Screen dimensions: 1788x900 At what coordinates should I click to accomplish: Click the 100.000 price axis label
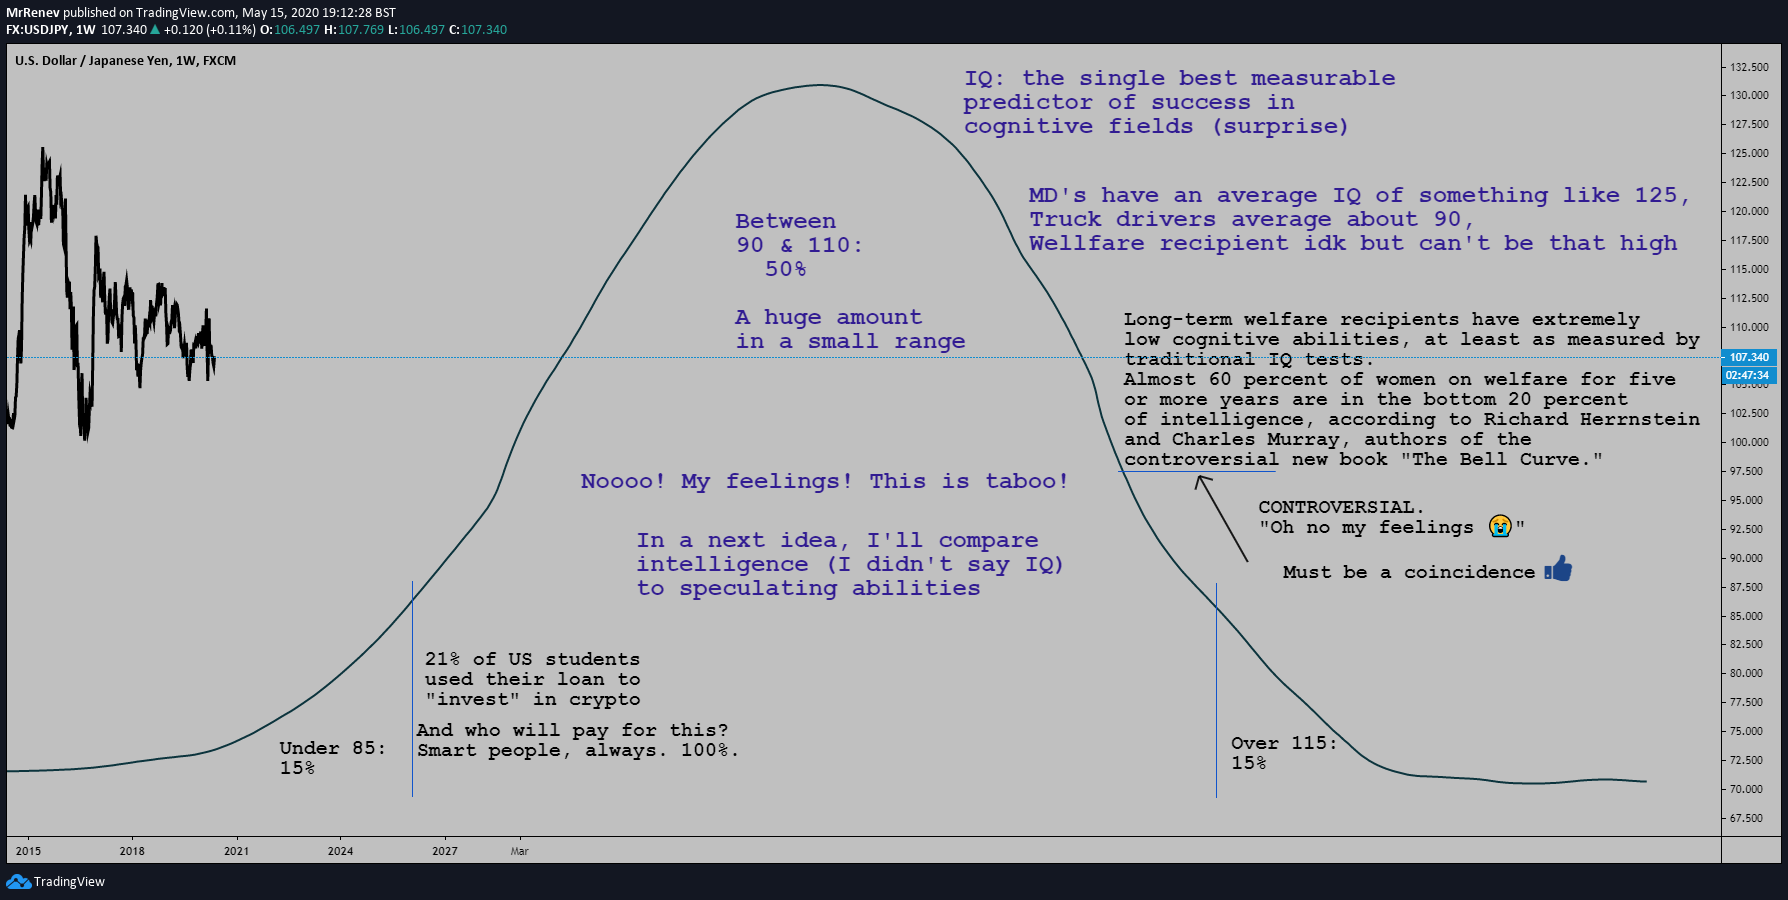tap(1749, 442)
